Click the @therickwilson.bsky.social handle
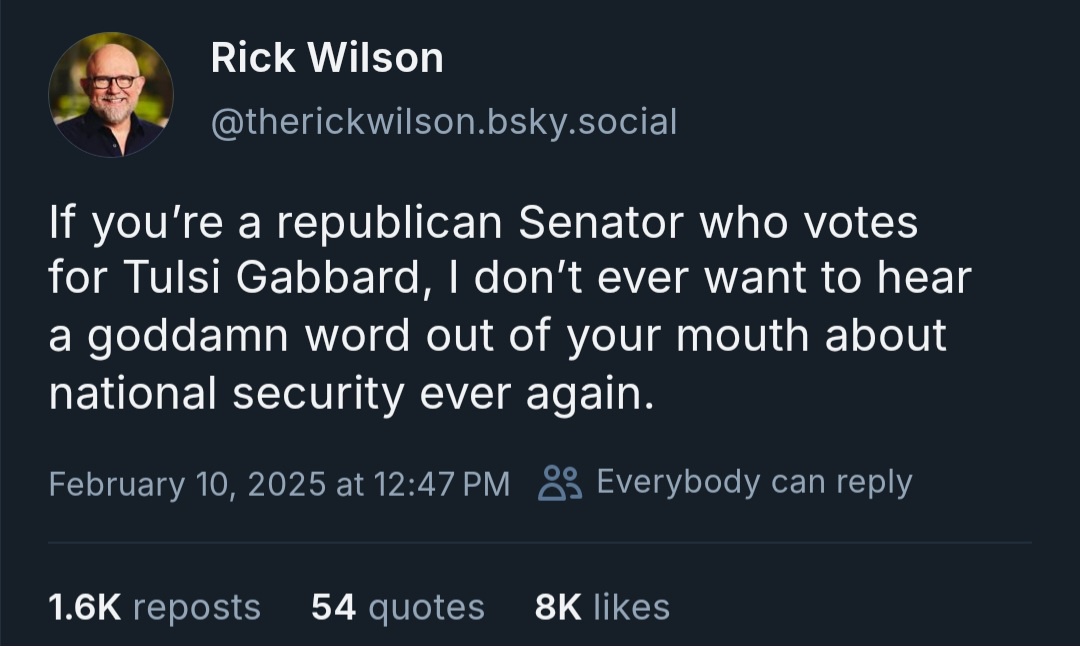Screen dimensions: 1080x646 [x=443, y=122]
